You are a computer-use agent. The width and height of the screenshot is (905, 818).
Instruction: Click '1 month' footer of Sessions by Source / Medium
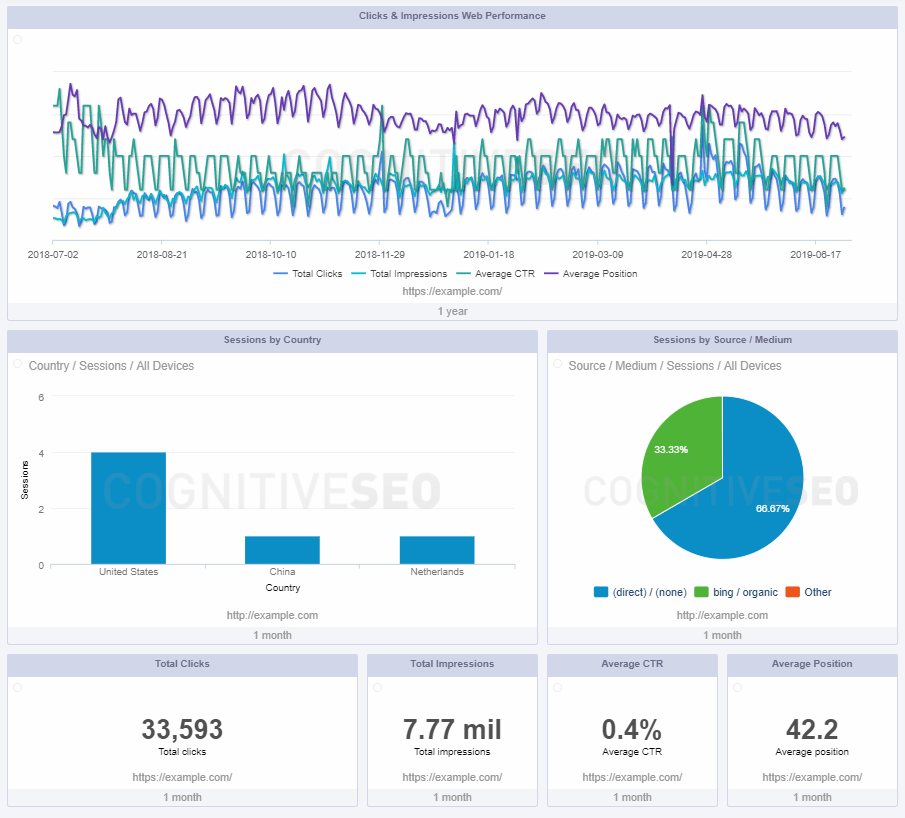722,635
